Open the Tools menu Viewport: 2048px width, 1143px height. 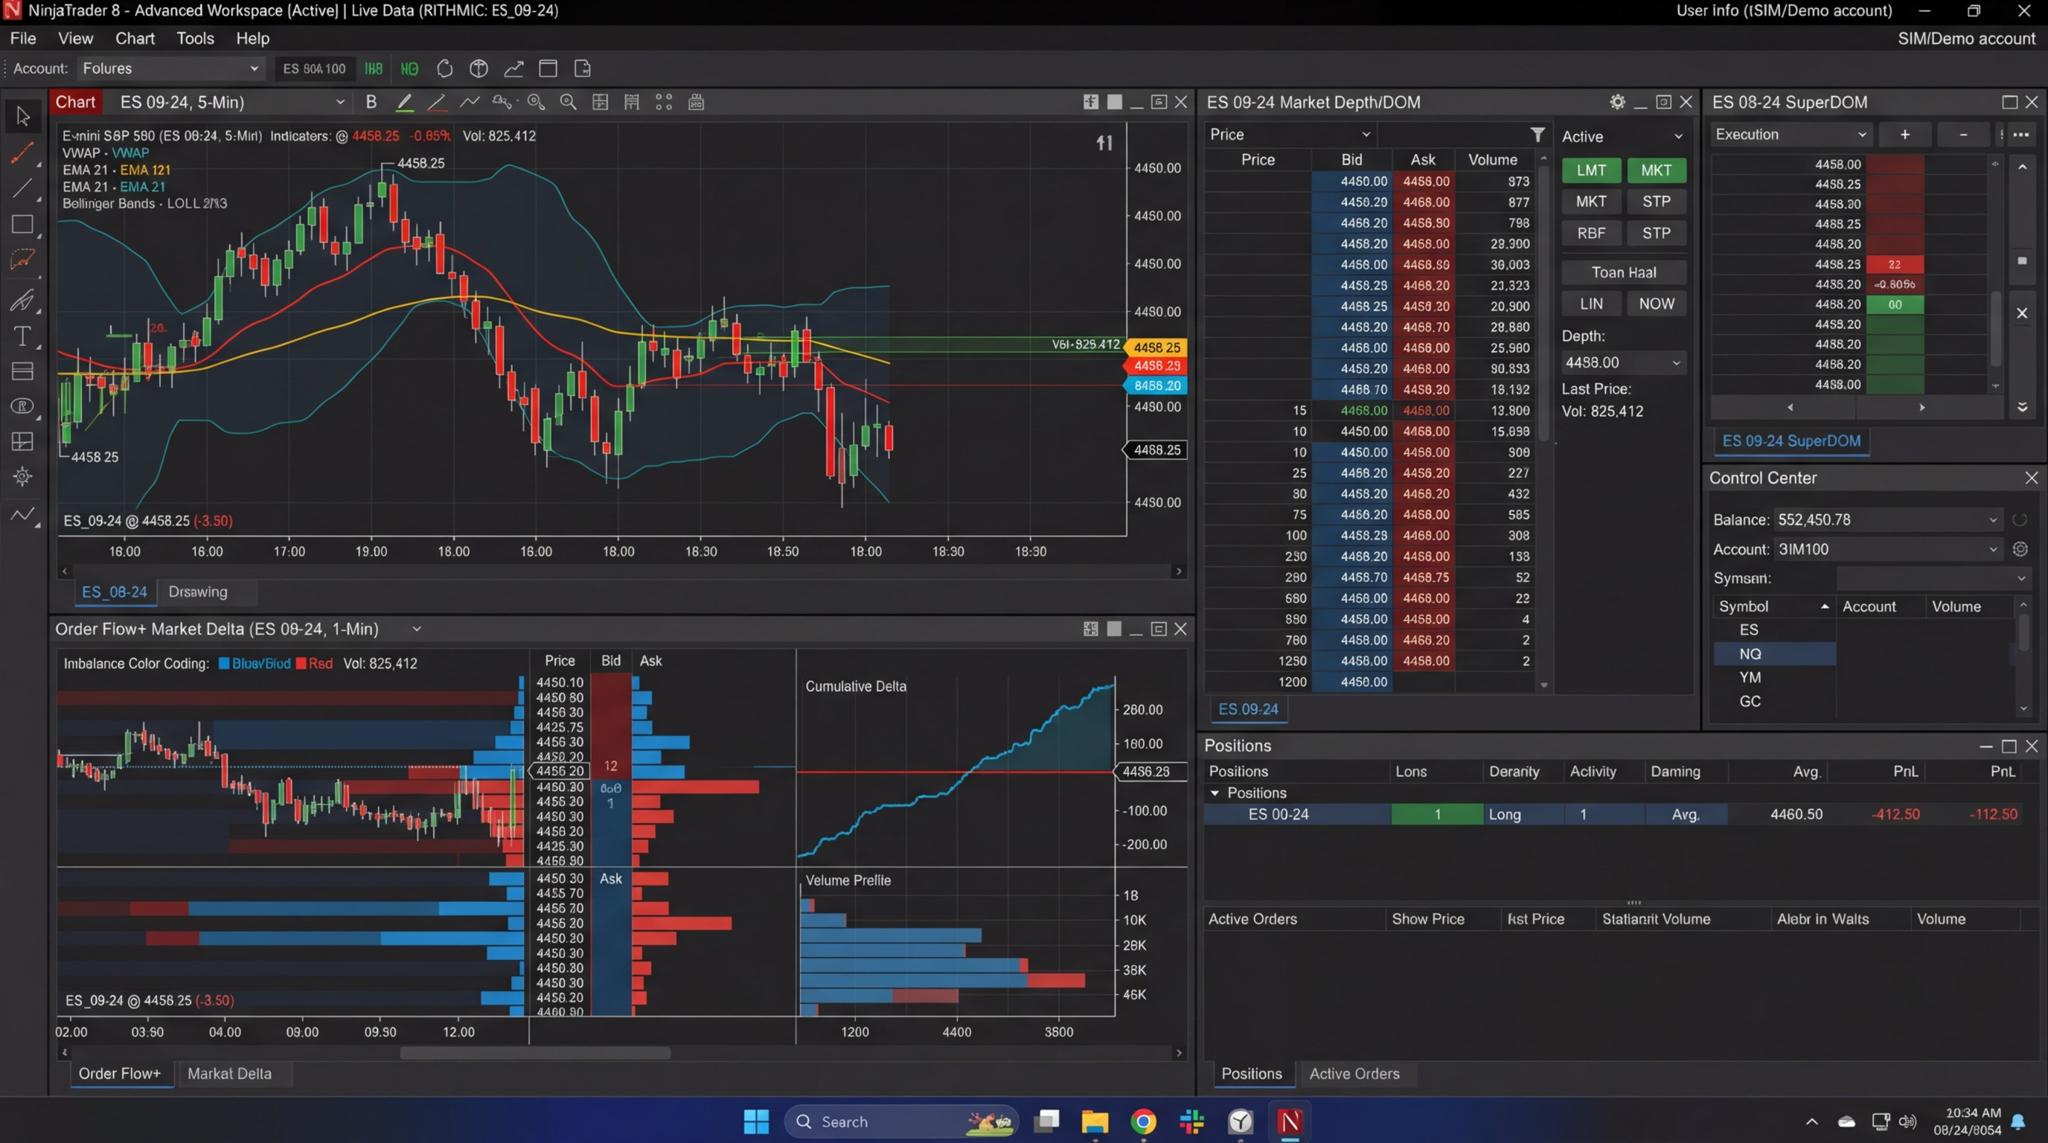pos(195,38)
